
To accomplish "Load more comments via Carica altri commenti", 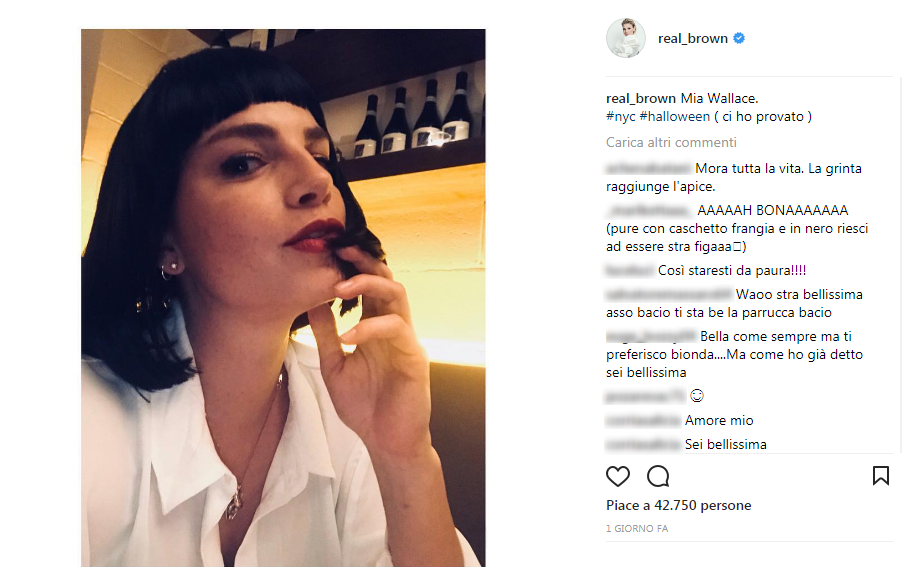I will coord(671,142).
